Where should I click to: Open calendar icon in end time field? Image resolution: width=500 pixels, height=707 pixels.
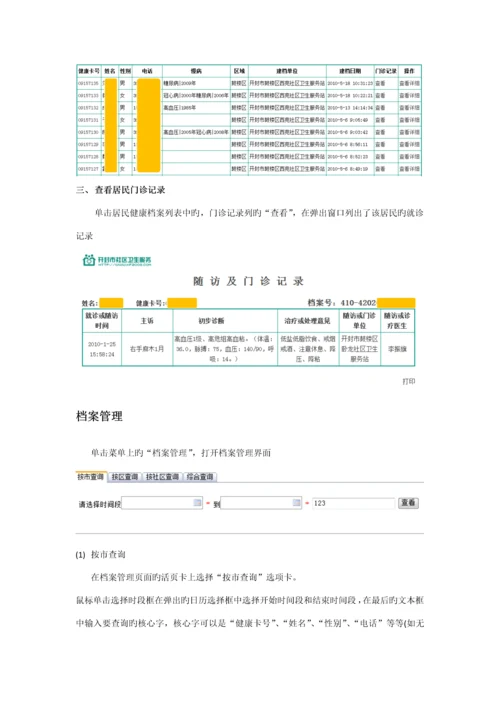click(297, 502)
